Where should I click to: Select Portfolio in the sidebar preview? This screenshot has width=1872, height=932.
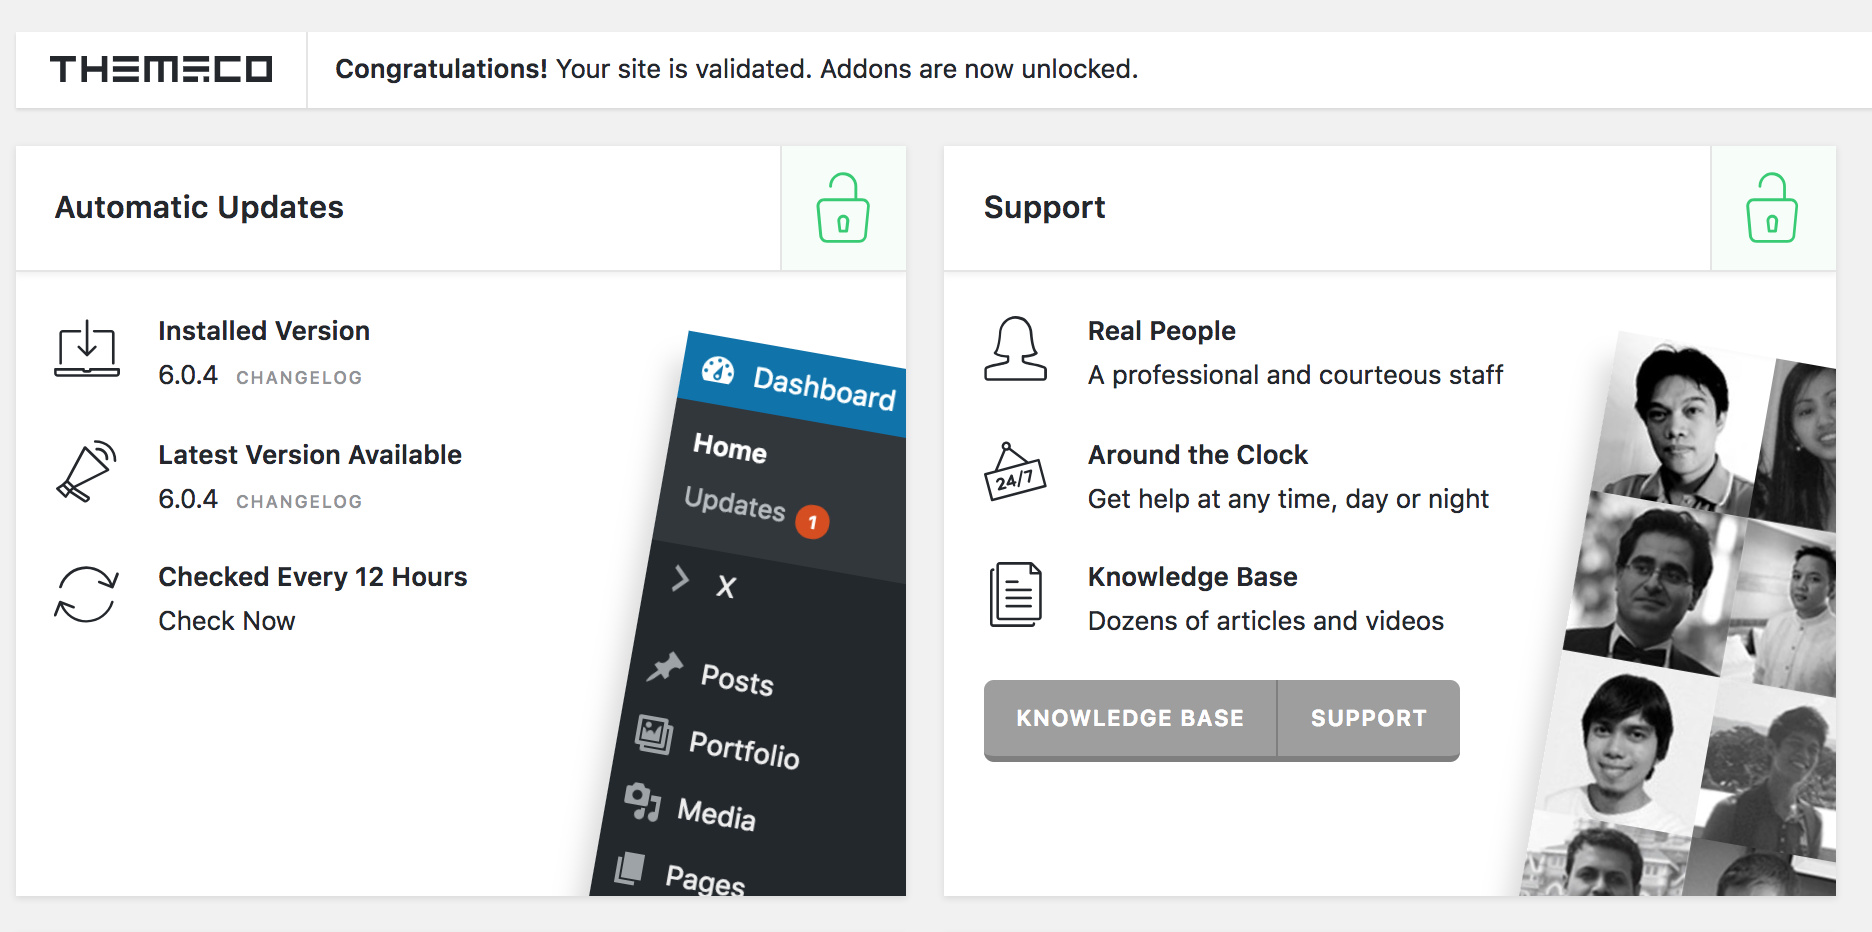(745, 748)
